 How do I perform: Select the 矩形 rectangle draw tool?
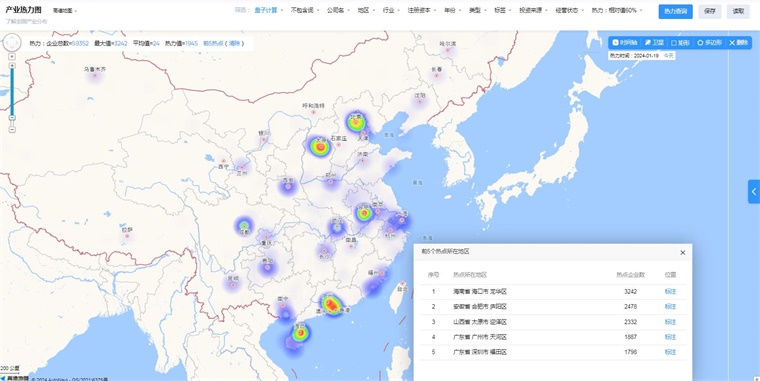681,43
